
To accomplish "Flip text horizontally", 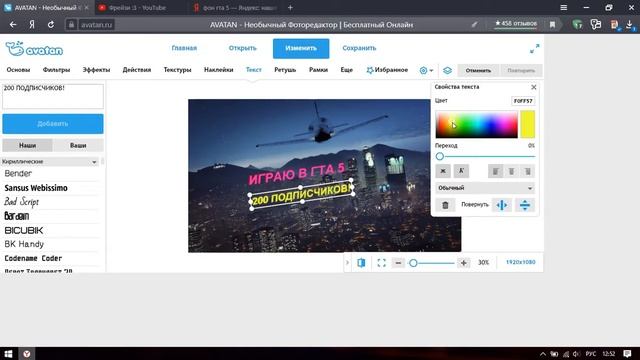I will point(502,205).
